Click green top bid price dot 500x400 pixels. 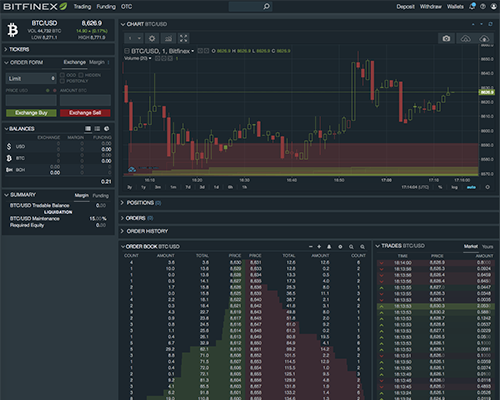coord(48,90)
